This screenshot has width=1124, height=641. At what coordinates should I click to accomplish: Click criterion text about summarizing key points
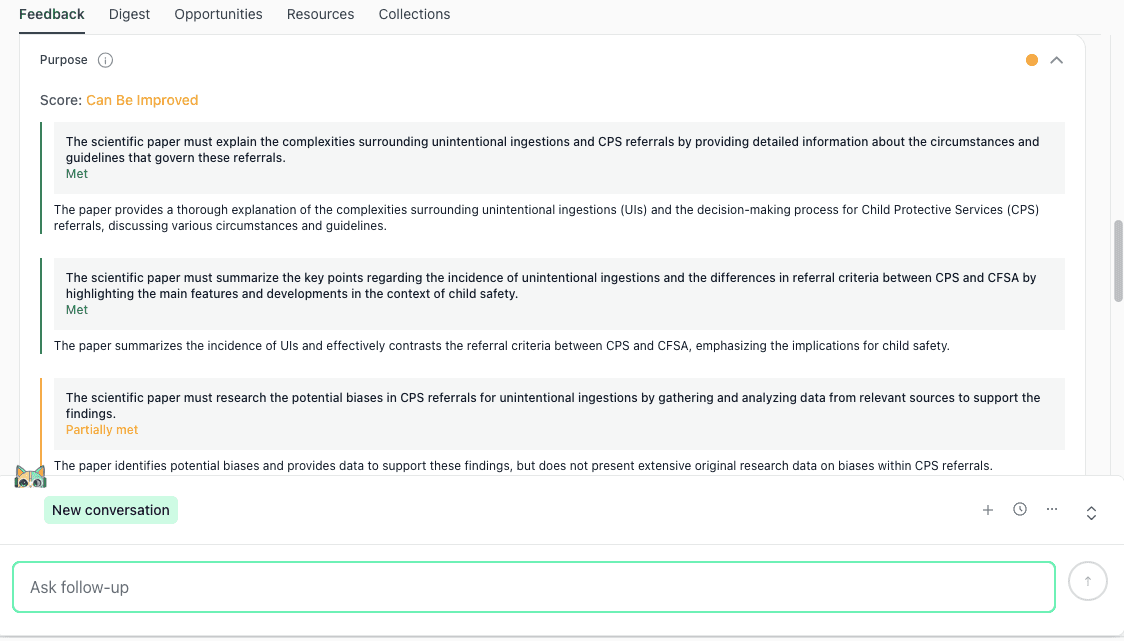pos(551,285)
